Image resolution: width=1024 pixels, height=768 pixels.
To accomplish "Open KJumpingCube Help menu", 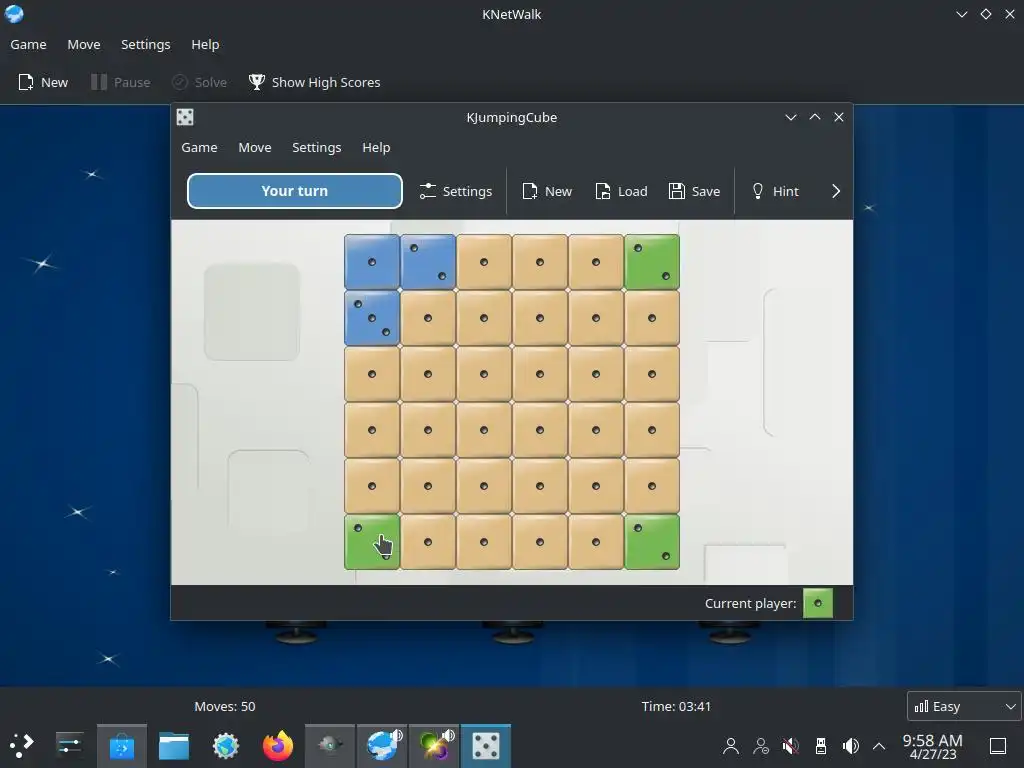I will tap(376, 148).
